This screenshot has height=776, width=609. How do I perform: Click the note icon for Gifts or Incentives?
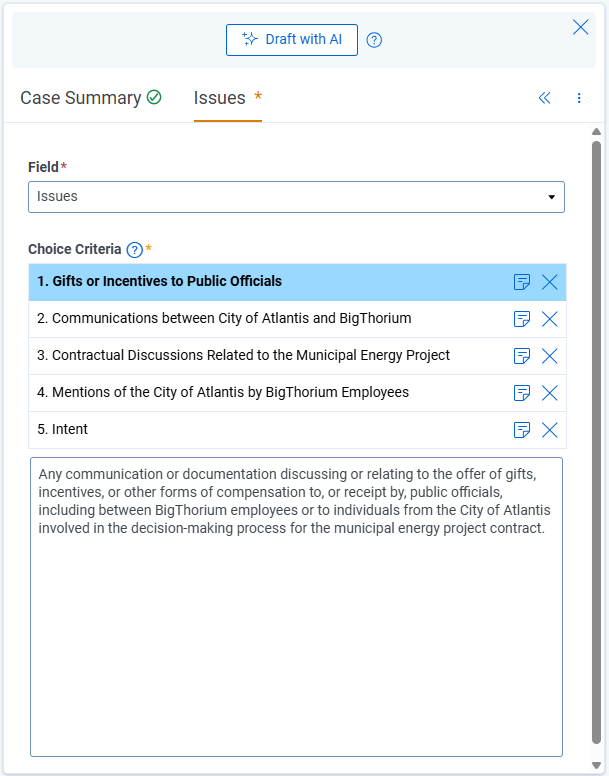pos(522,282)
